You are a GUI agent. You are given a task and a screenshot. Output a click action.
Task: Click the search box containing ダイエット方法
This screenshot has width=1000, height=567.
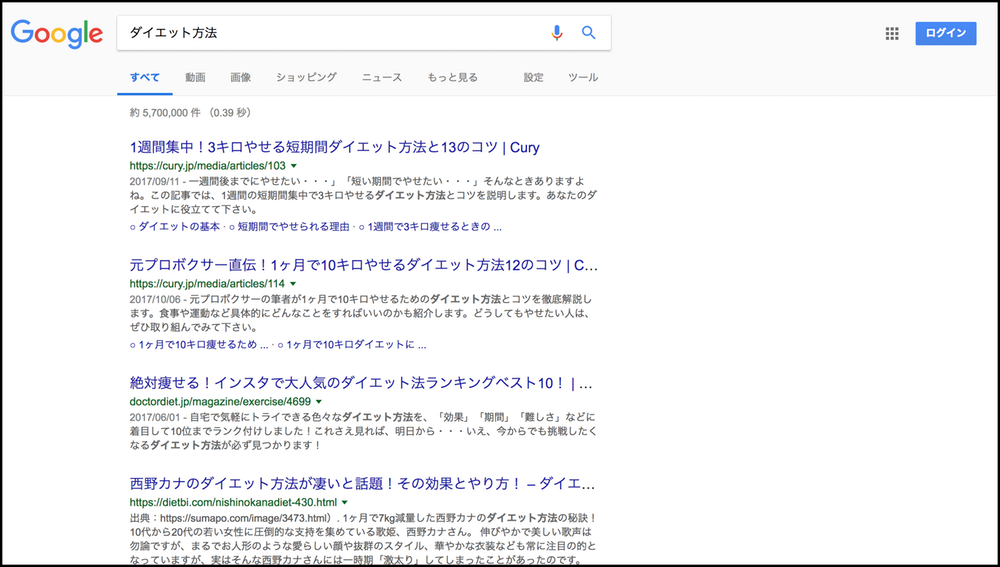coord(330,33)
